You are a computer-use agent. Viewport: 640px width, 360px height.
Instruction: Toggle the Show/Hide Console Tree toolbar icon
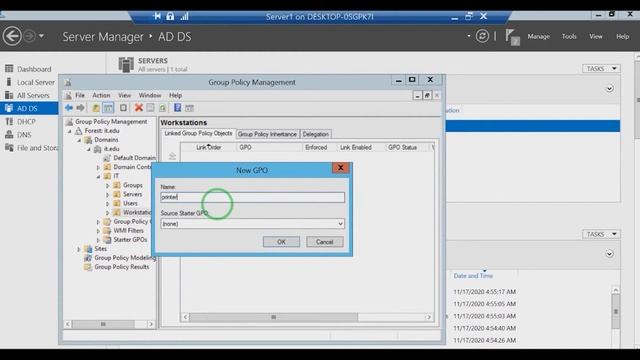point(108,108)
